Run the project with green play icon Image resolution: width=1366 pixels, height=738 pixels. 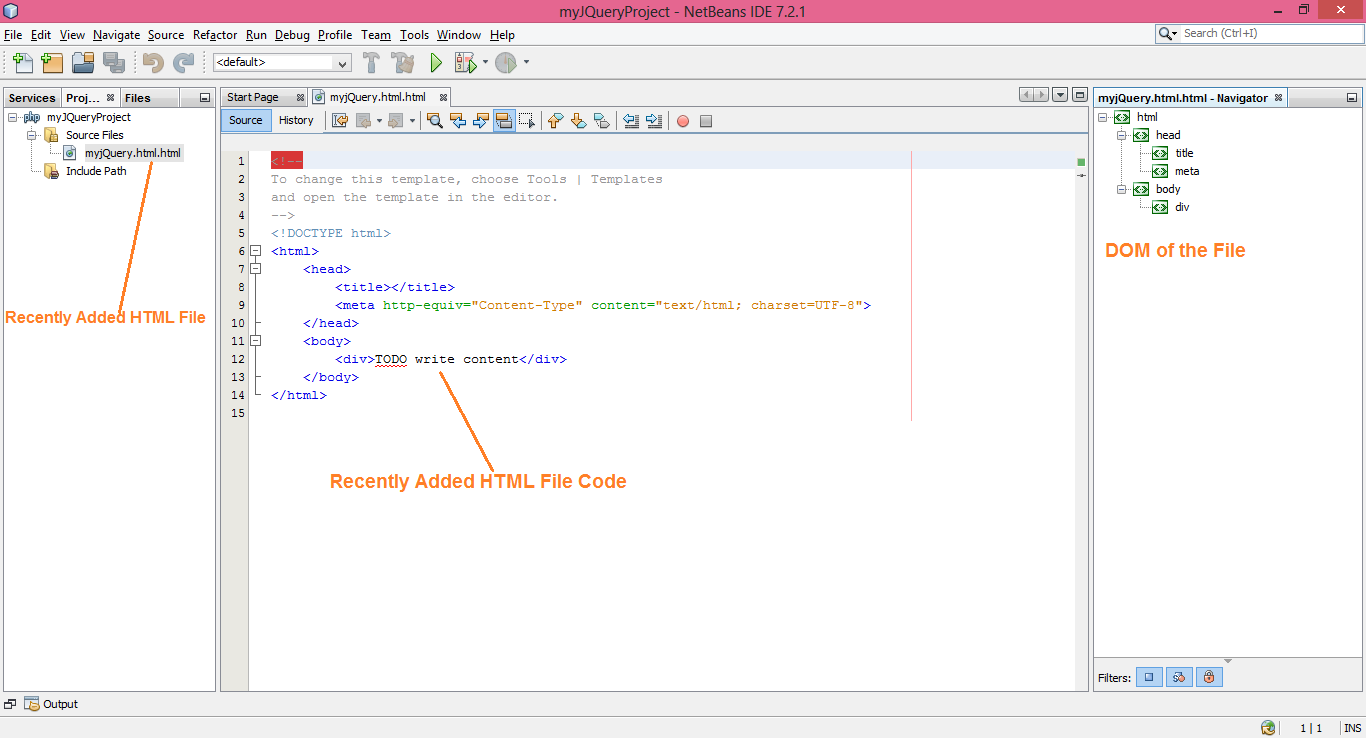pyautogui.click(x=436, y=63)
